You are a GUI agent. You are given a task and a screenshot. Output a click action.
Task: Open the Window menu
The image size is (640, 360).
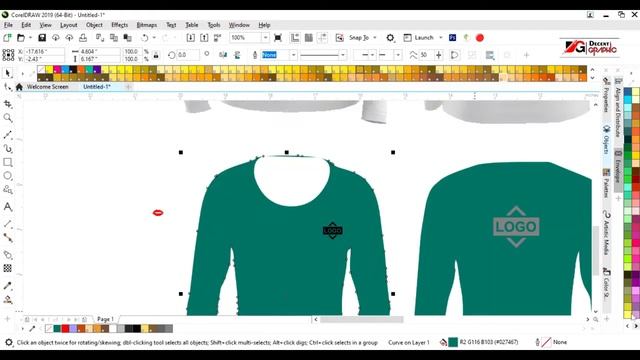(x=239, y=25)
